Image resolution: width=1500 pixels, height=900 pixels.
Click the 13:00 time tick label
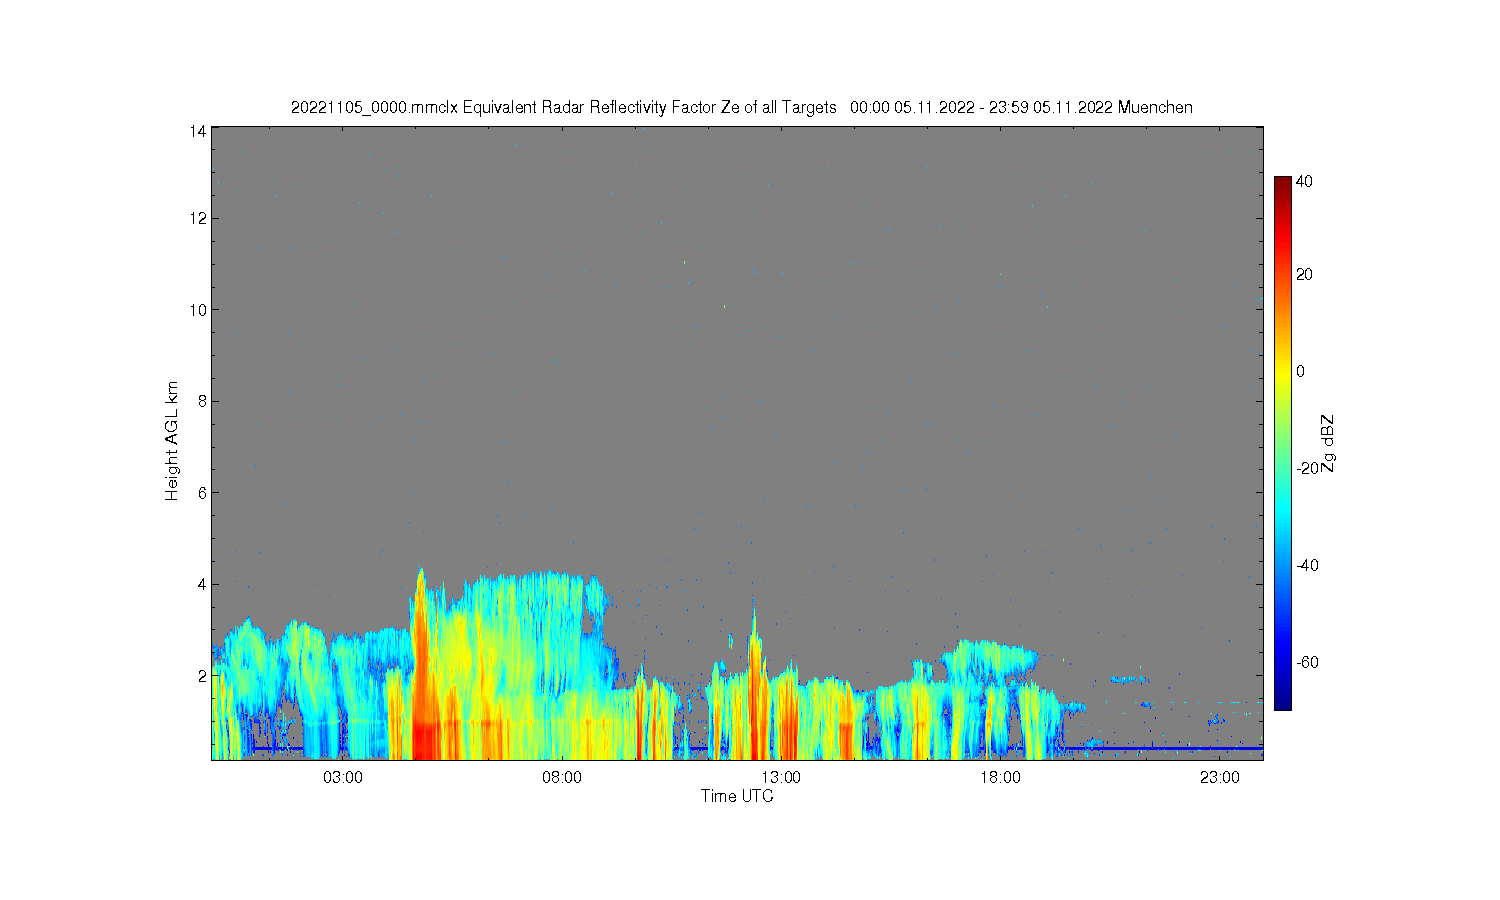781,777
